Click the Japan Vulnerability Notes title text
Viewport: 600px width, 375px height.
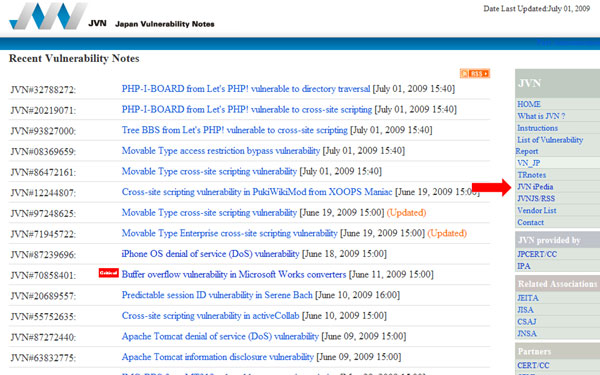click(x=165, y=24)
